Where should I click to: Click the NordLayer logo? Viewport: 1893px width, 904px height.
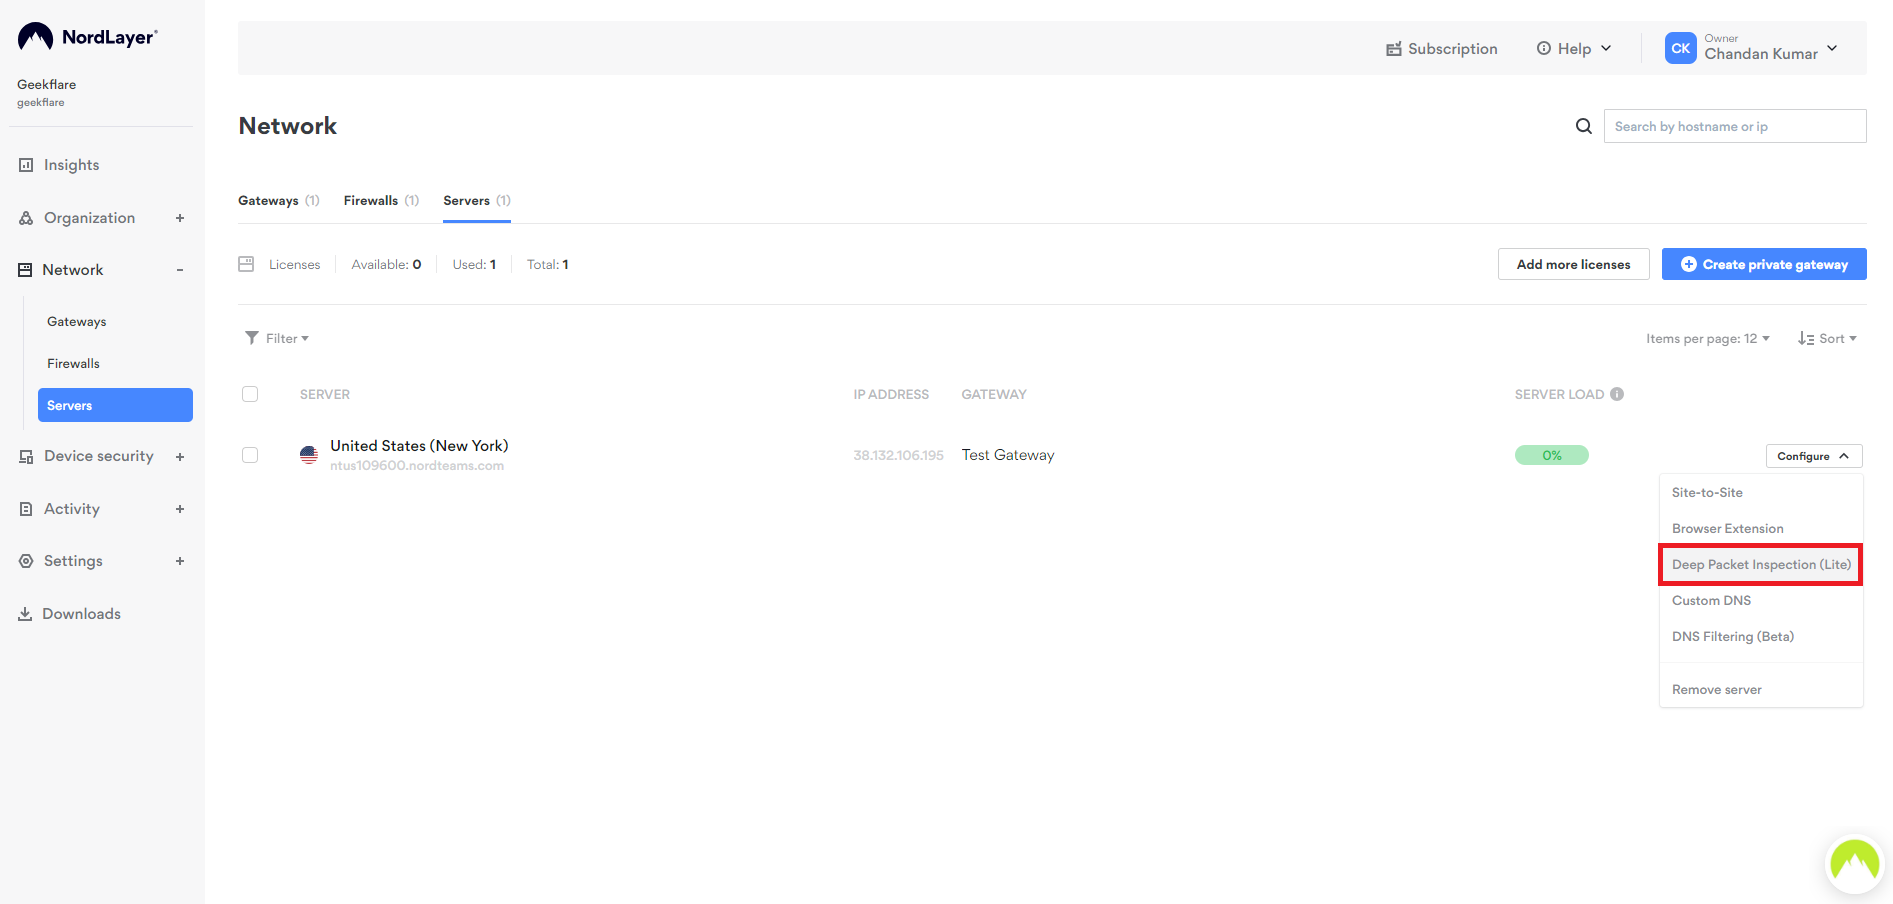88,37
